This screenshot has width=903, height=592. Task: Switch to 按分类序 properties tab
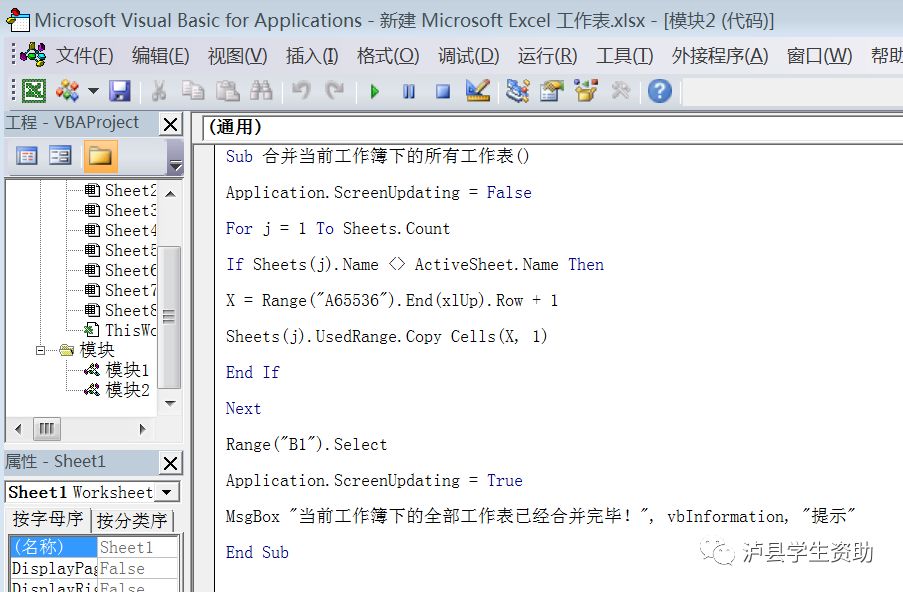tap(132, 520)
